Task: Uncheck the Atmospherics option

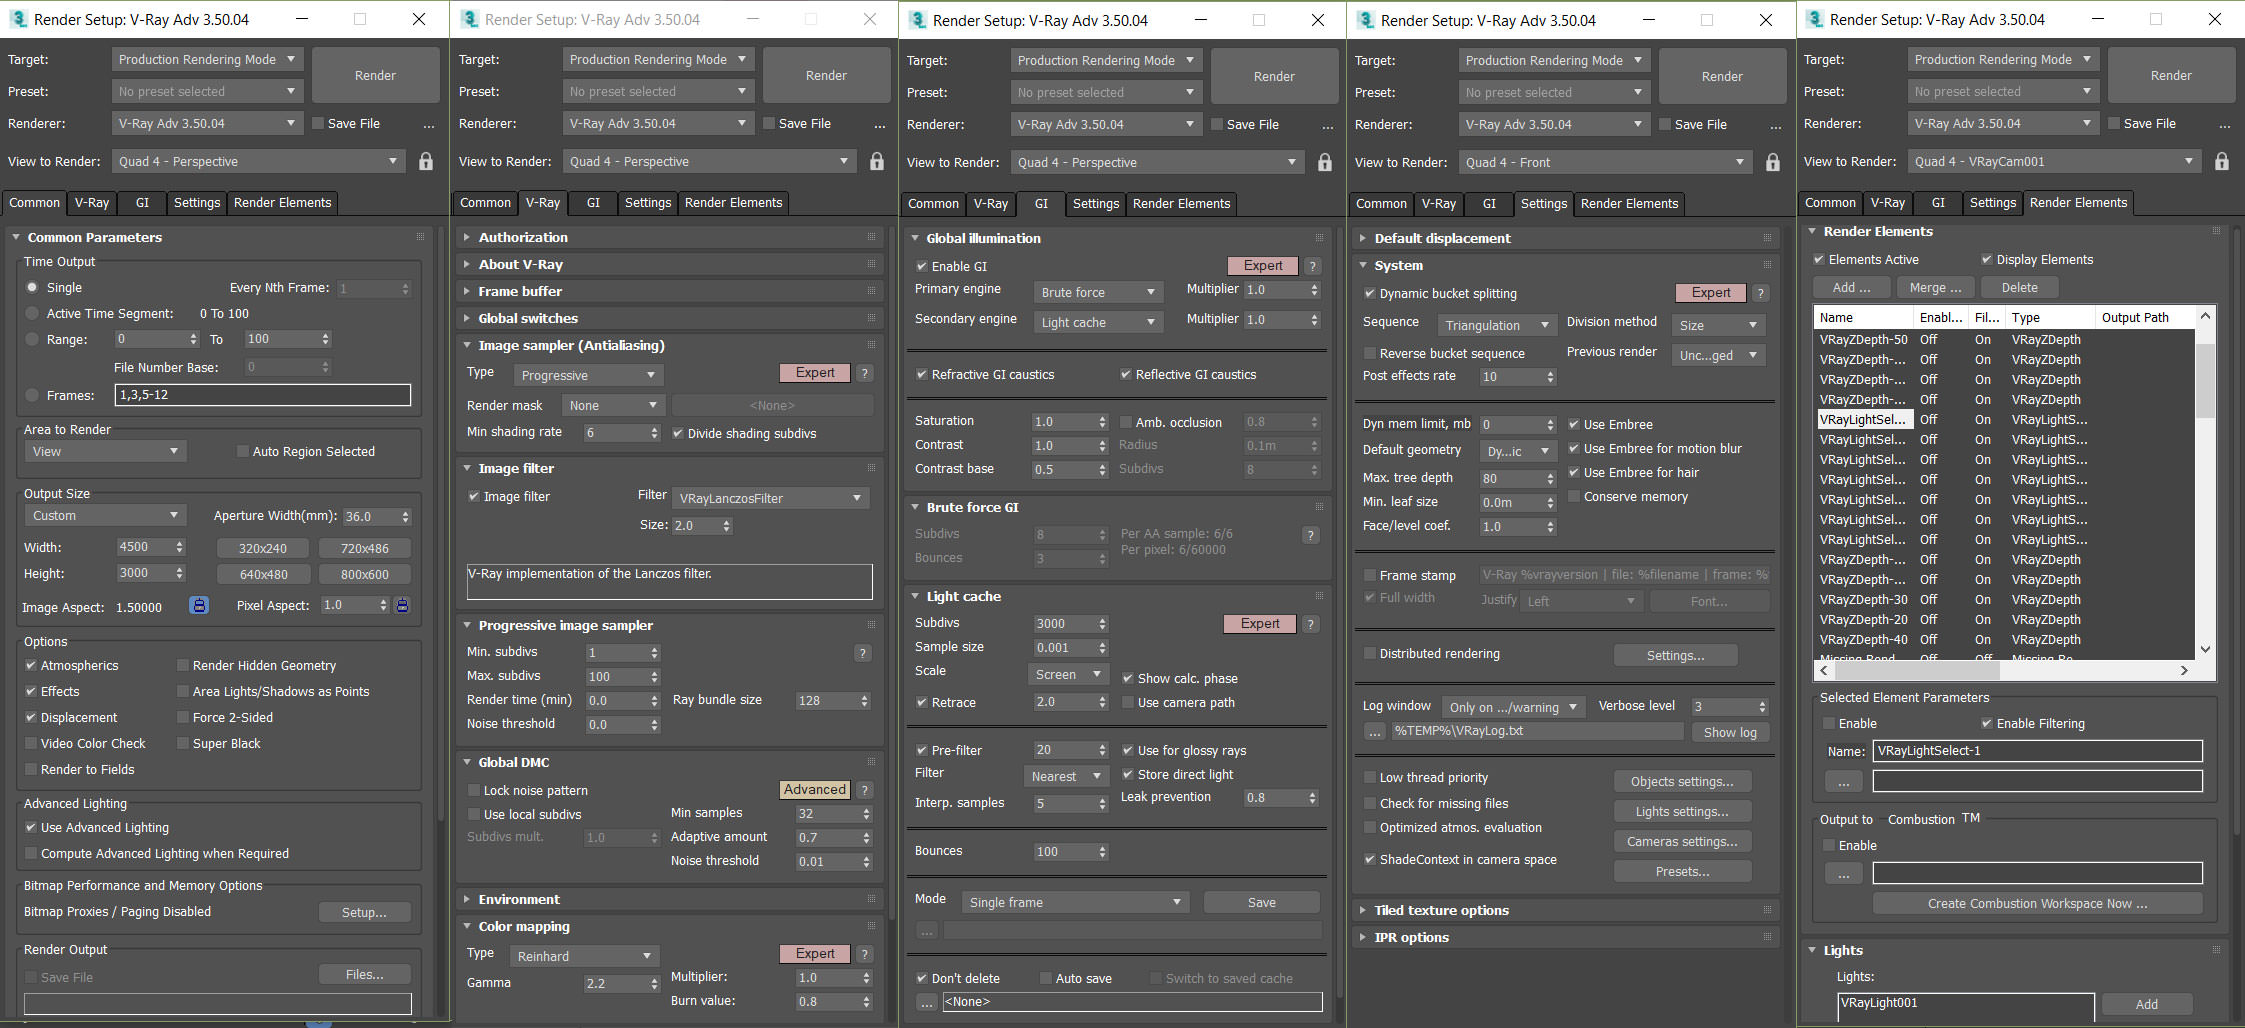Action: [31, 665]
